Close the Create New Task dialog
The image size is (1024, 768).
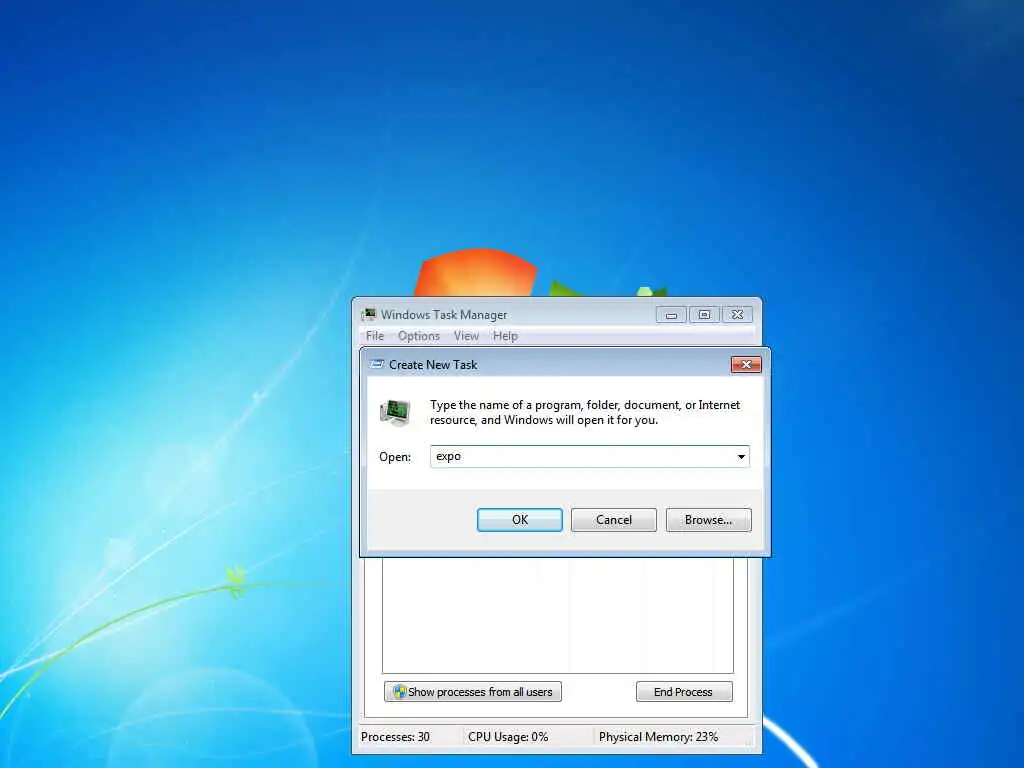[746, 364]
